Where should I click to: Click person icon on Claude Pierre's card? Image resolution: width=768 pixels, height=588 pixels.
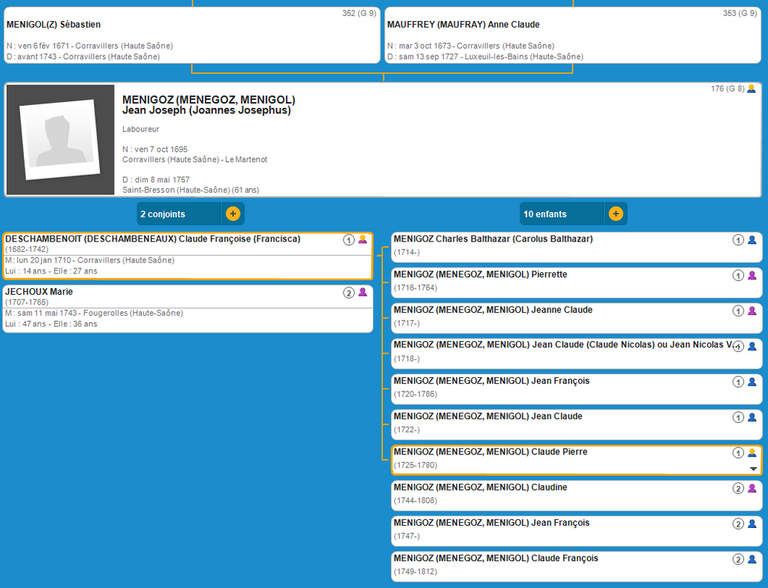[x=752, y=453]
